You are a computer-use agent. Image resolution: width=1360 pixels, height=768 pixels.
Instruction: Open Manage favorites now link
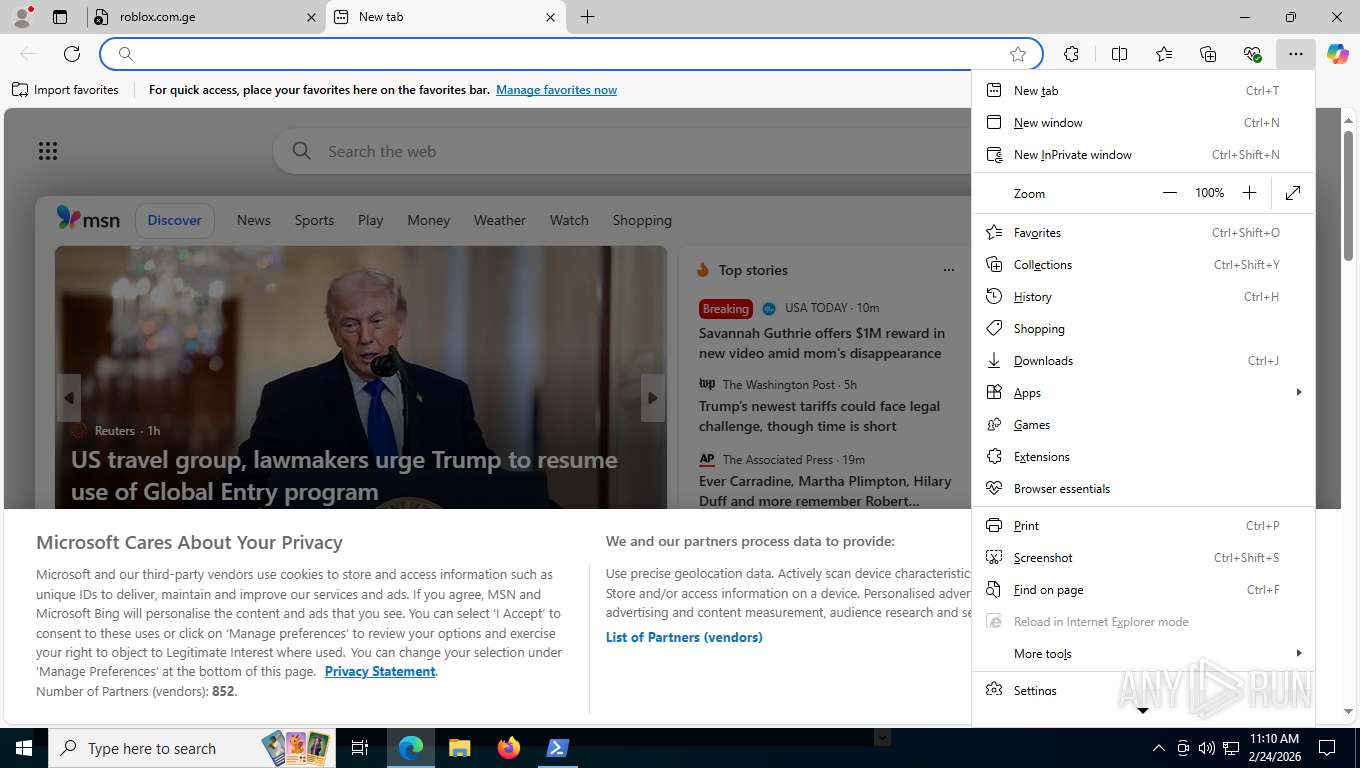[556, 90]
